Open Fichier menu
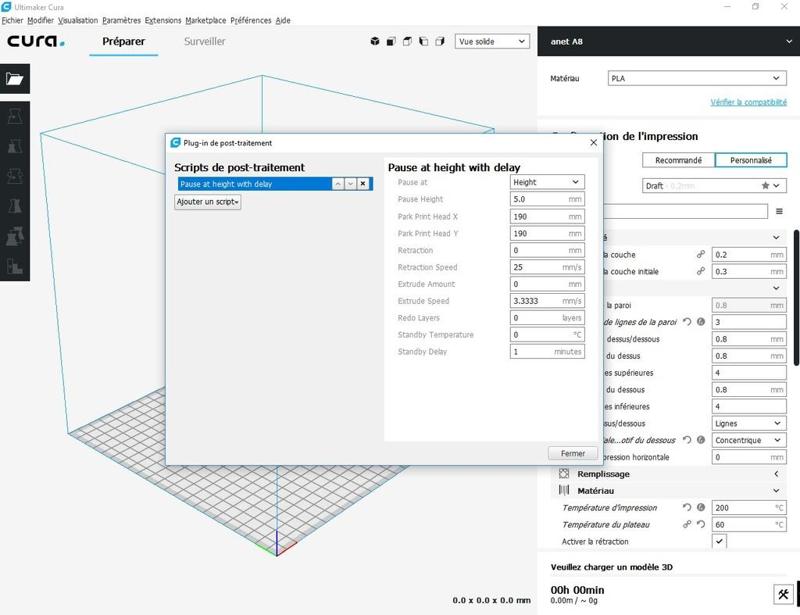Screen dimensions: 800x615 click(12, 20)
